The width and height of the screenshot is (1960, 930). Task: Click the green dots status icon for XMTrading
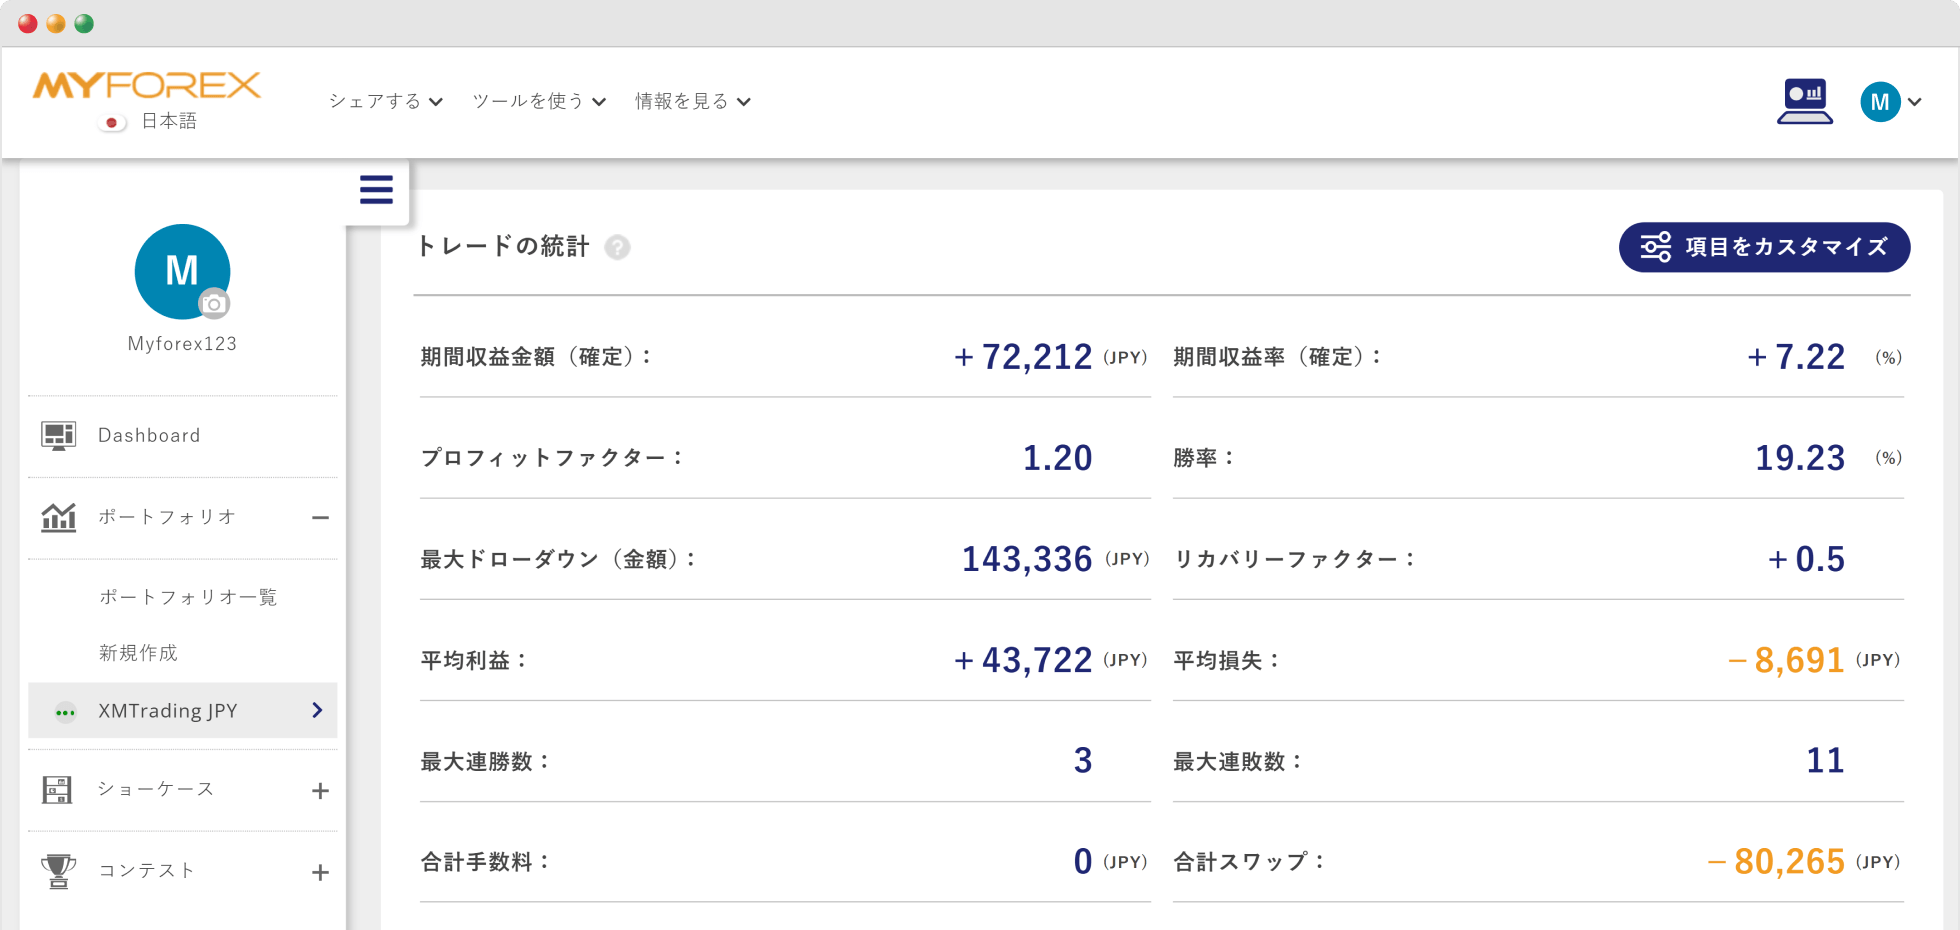(65, 713)
